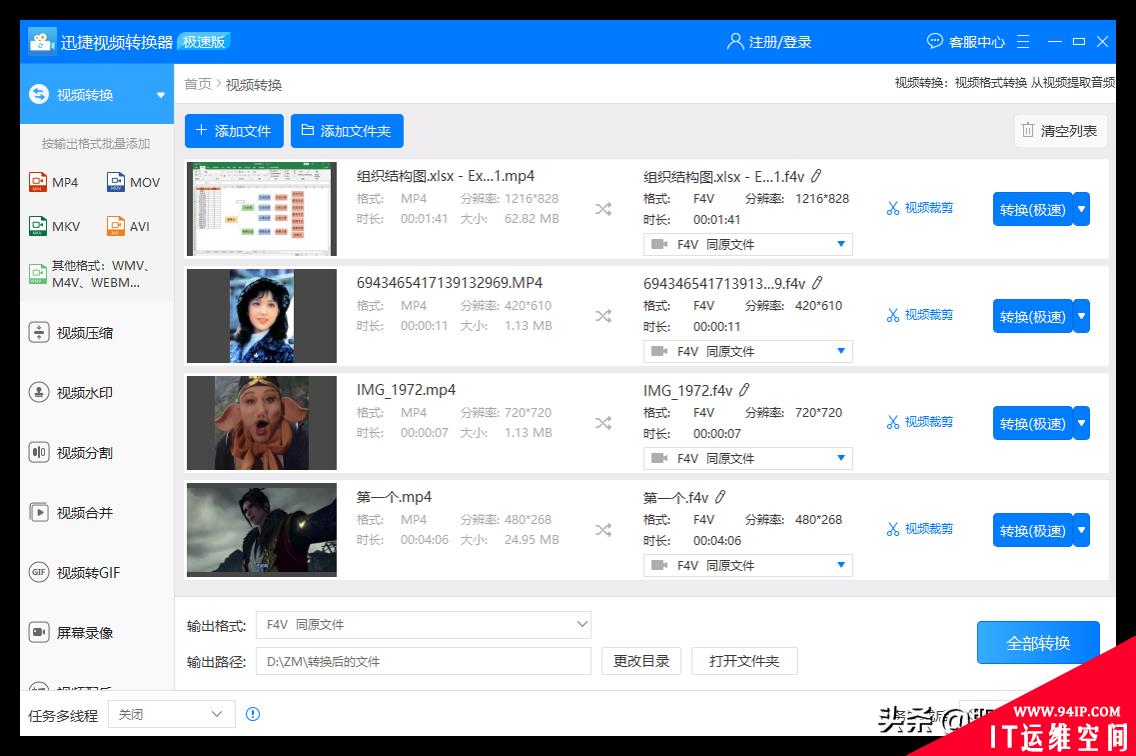
Task: Click 全部转换 convert all button
Action: tap(1037, 643)
